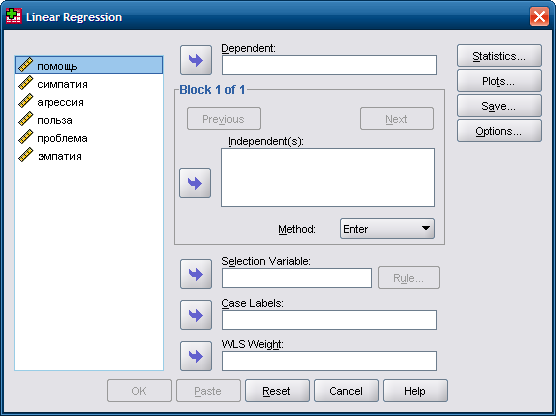556x416 pixels.
Task: Select variable помощь in the list
Action: 89,65
